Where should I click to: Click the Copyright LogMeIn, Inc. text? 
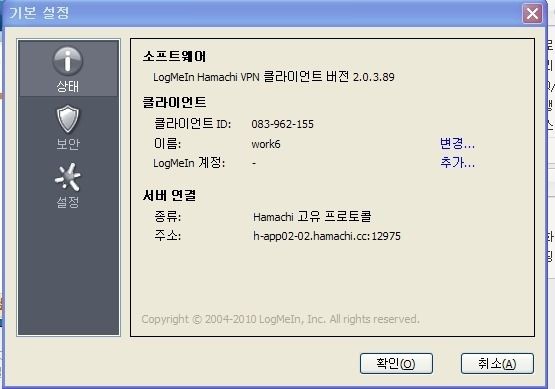coord(280,319)
